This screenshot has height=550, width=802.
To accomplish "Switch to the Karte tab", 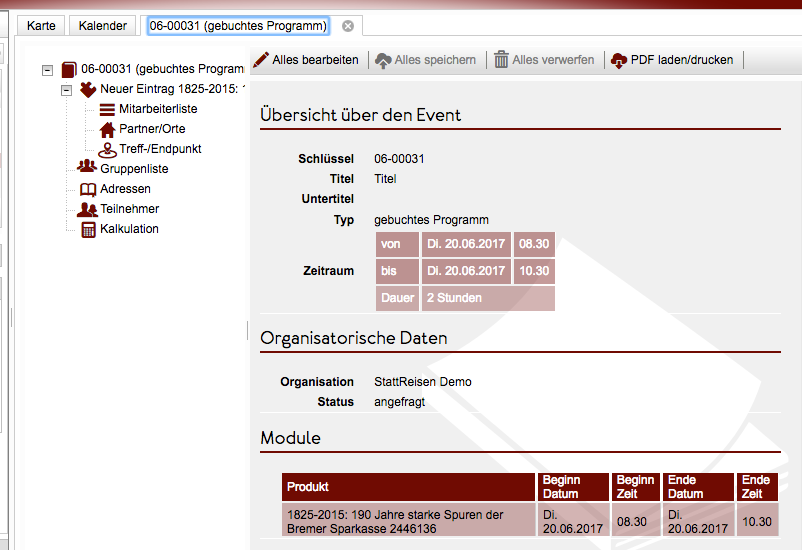I will point(41,25).
